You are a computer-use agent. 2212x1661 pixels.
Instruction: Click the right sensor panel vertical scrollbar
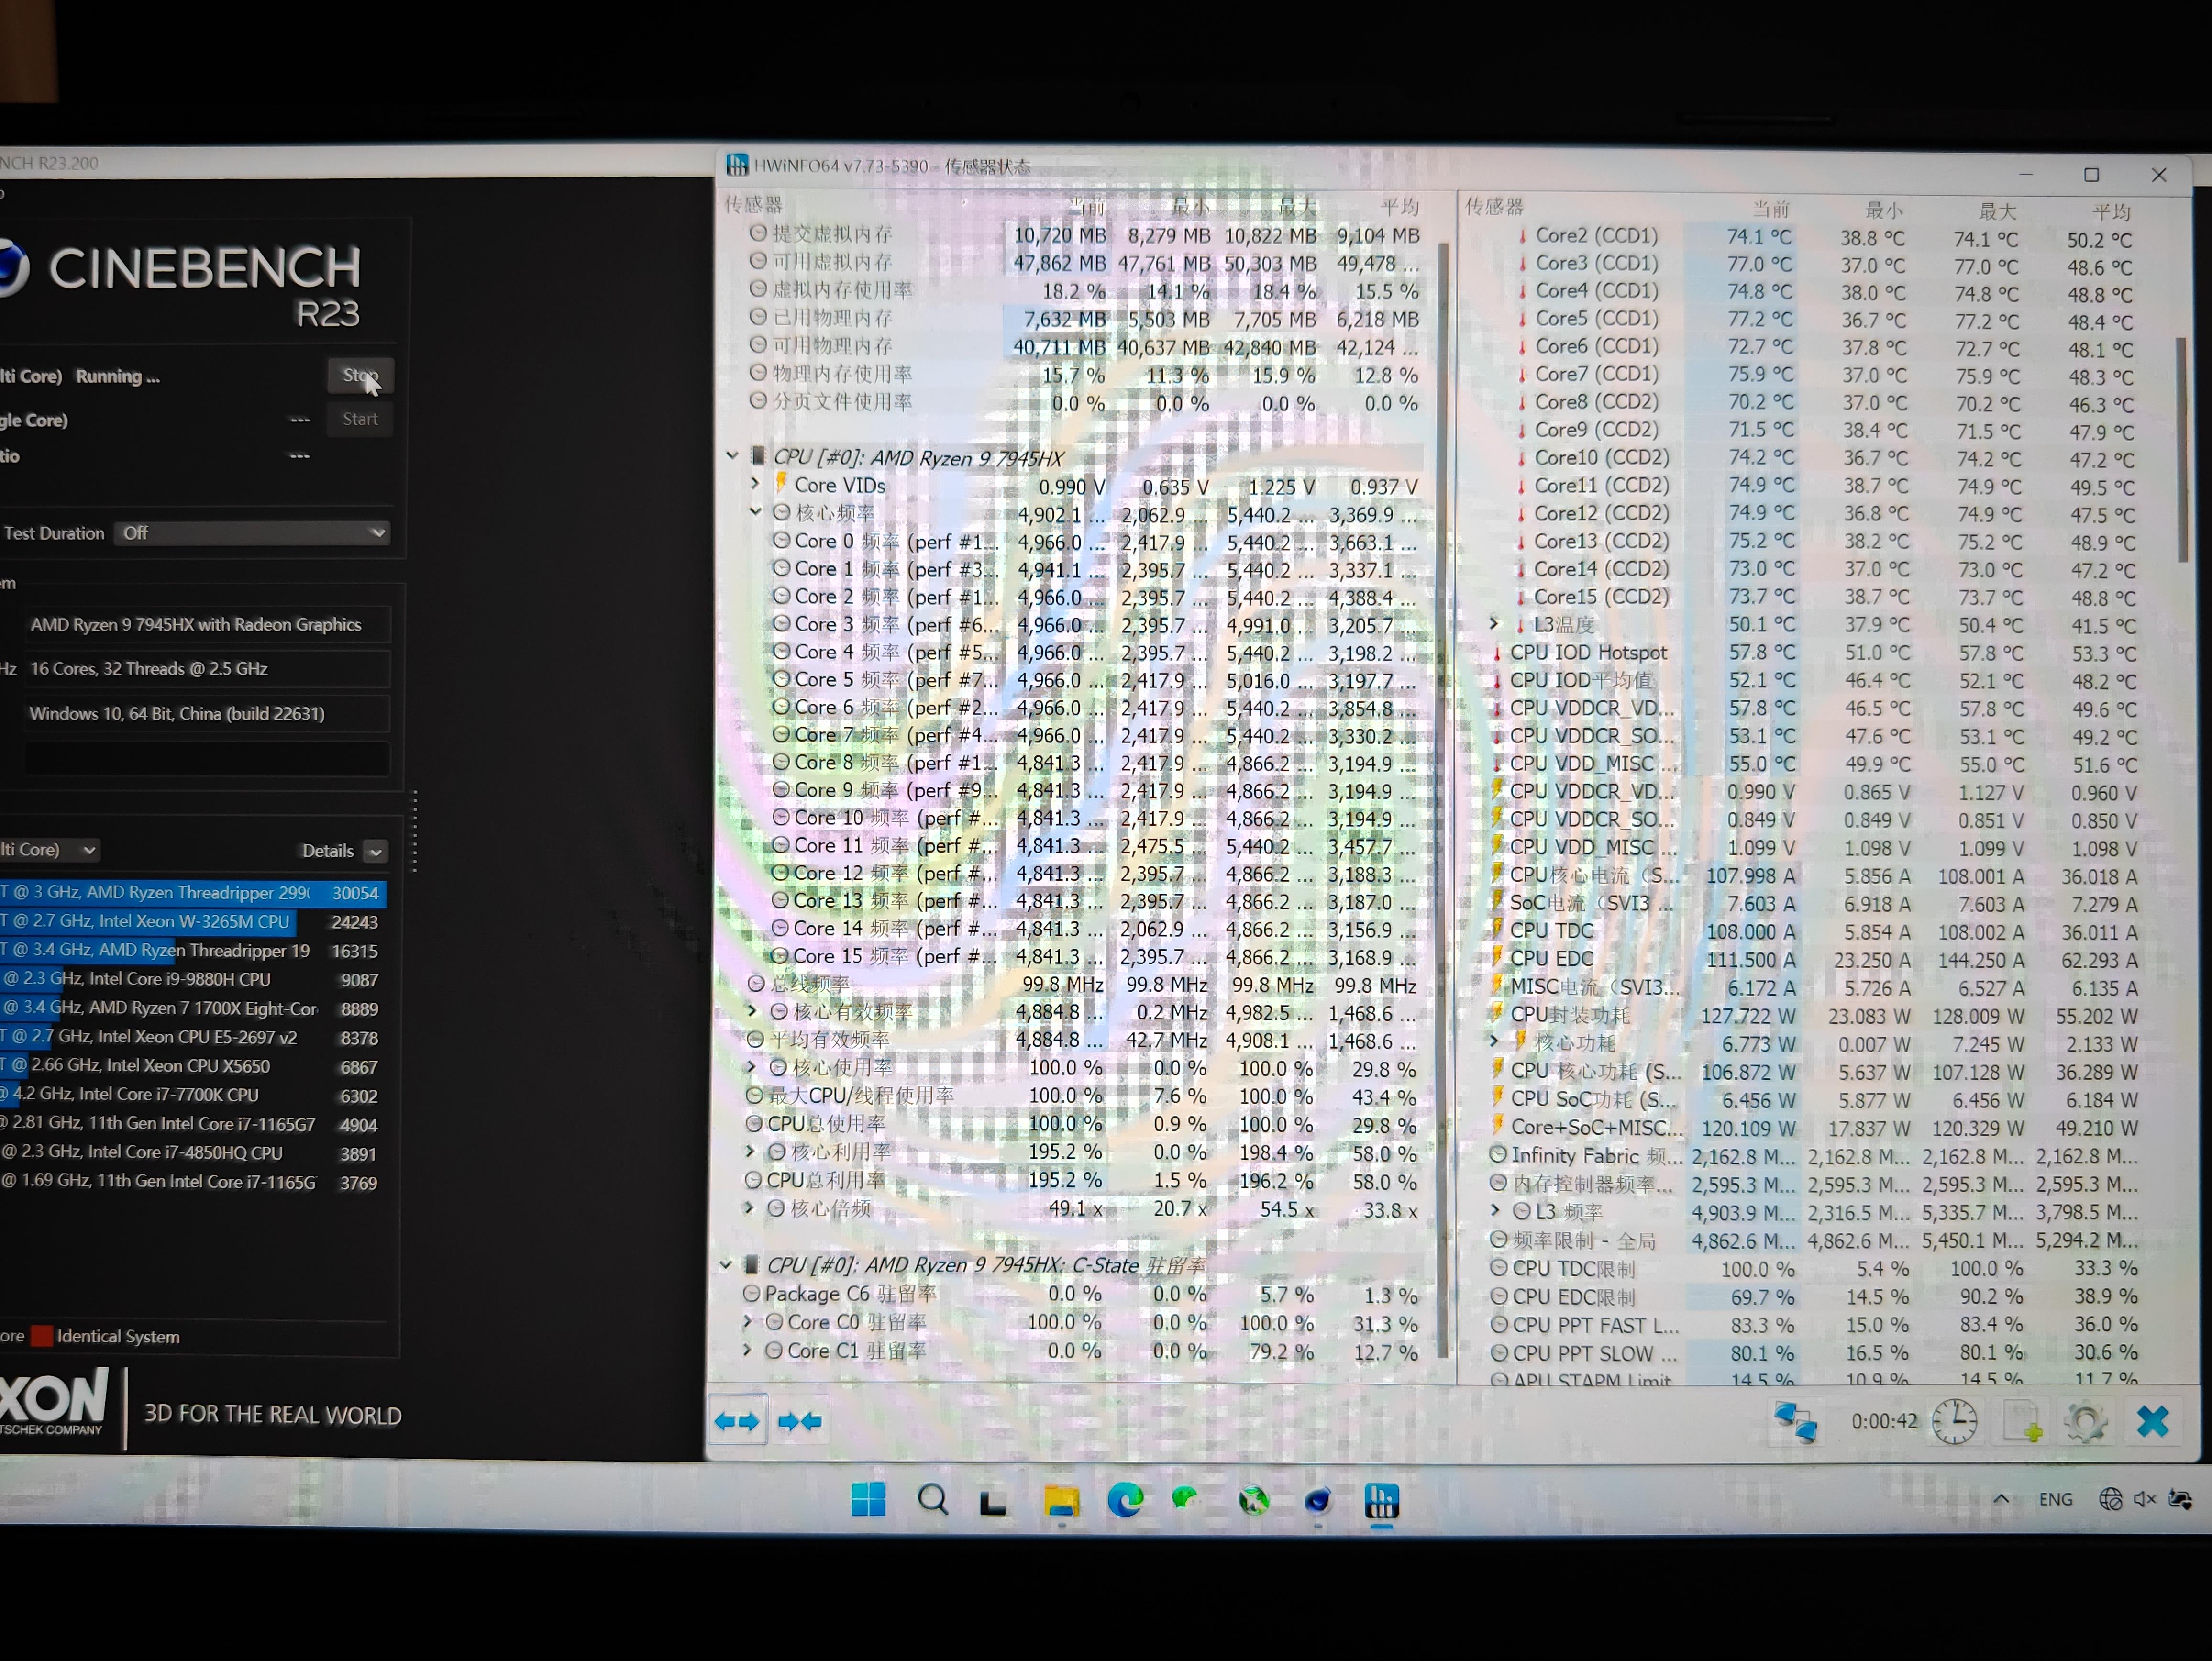tap(2182, 450)
